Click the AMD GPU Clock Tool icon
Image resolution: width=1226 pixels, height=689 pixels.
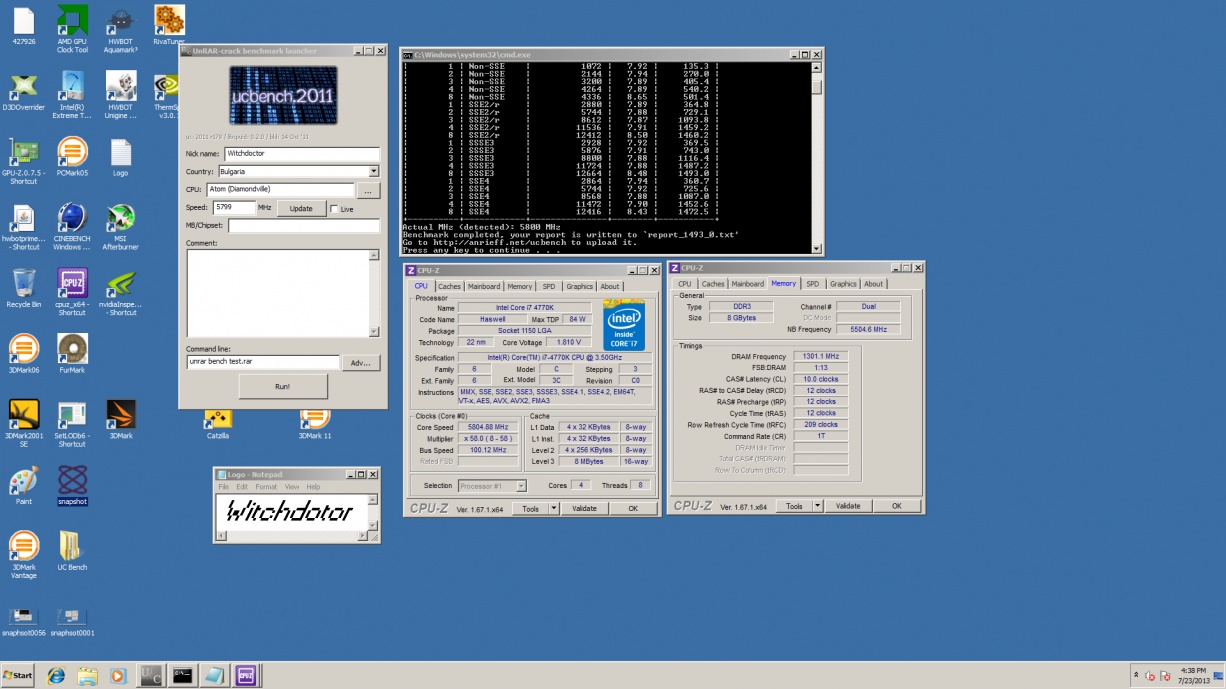coord(72,20)
